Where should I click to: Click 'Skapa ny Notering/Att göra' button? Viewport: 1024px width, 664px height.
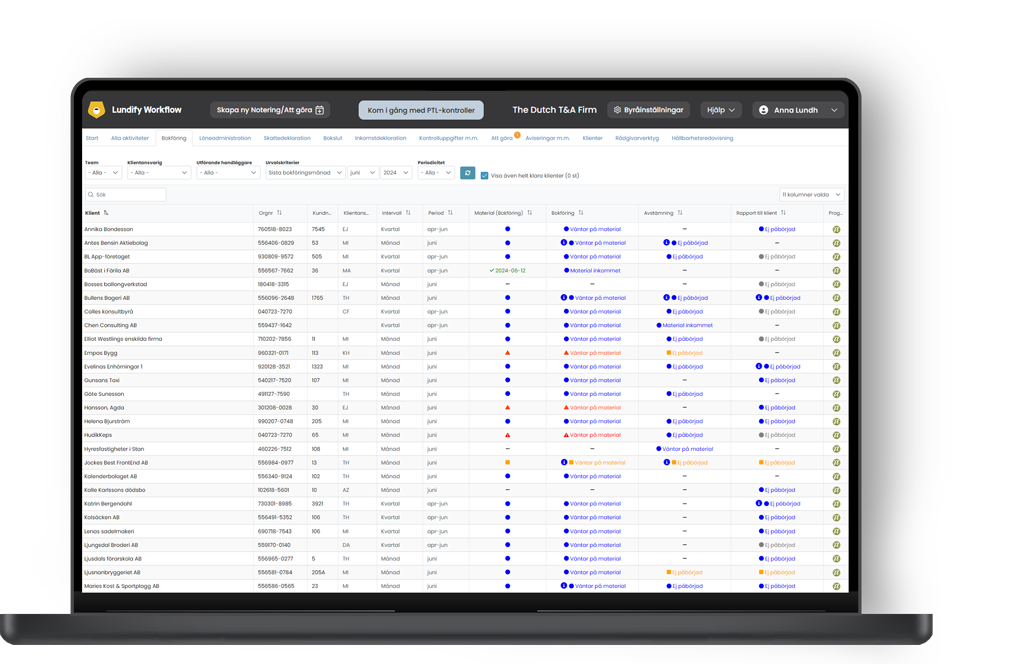[271, 110]
